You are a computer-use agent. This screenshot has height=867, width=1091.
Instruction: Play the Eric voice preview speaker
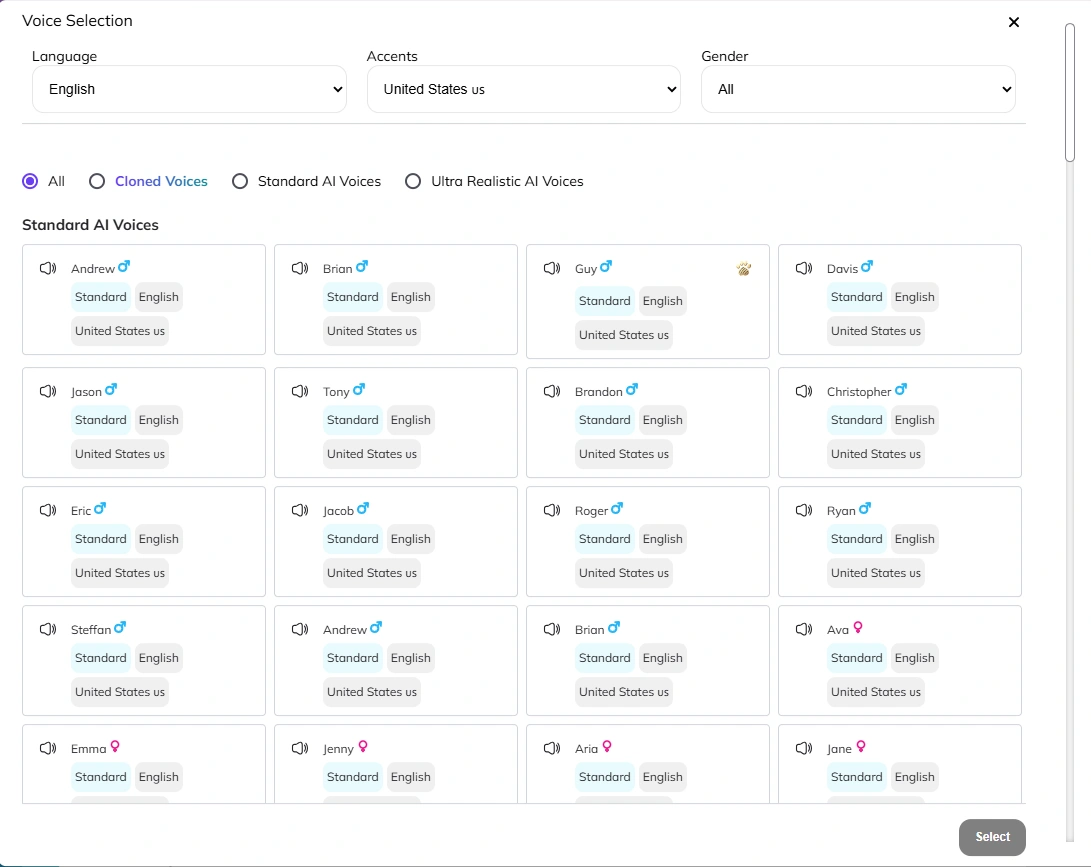pyautogui.click(x=48, y=511)
